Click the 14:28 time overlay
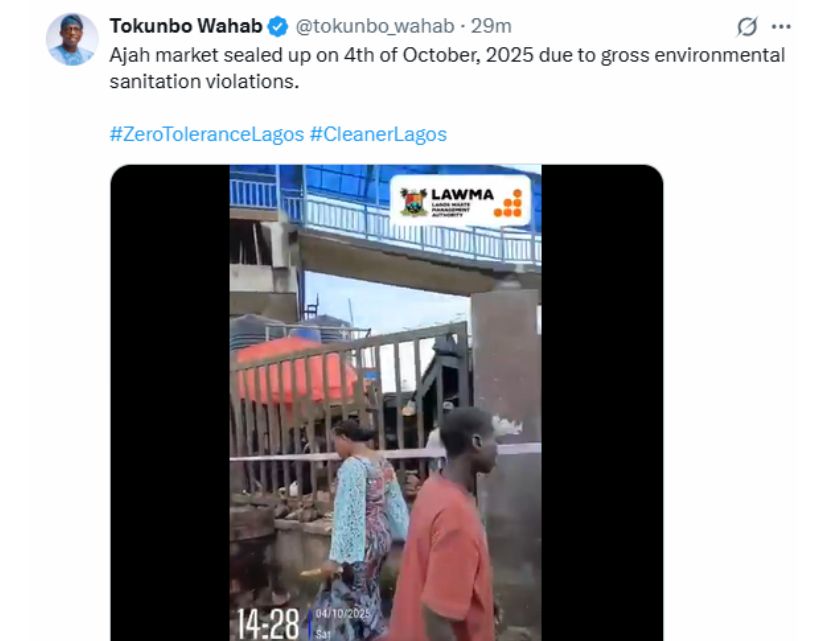Image resolution: width=828 pixels, height=641 pixels. (x=268, y=624)
